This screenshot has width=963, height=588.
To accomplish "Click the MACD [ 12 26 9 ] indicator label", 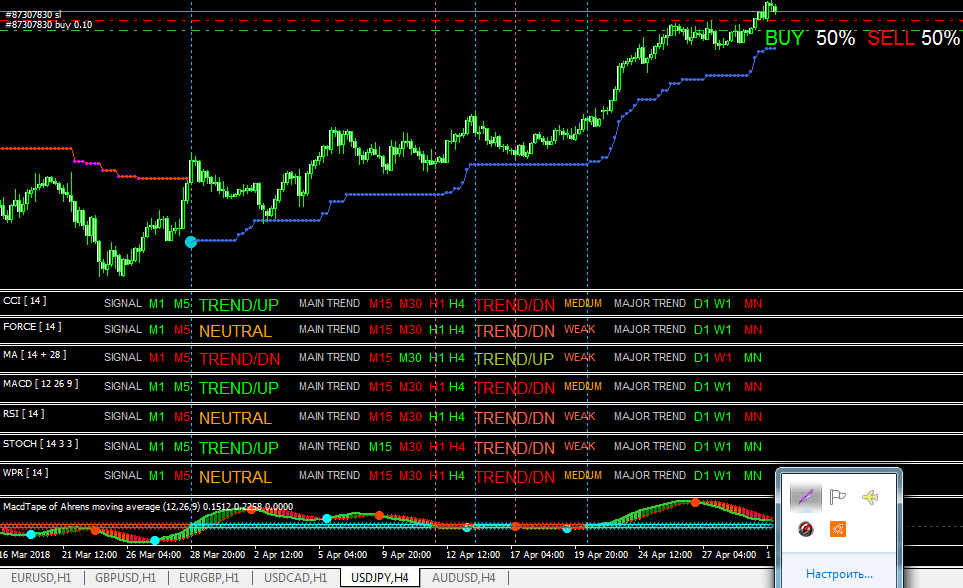I will [41, 384].
